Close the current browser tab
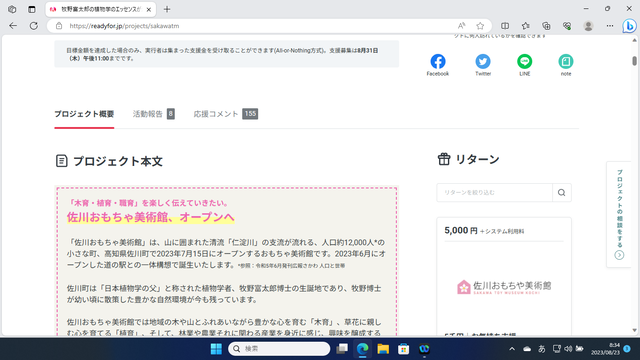Screen dimensions: 640x360 [x=149, y=9]
